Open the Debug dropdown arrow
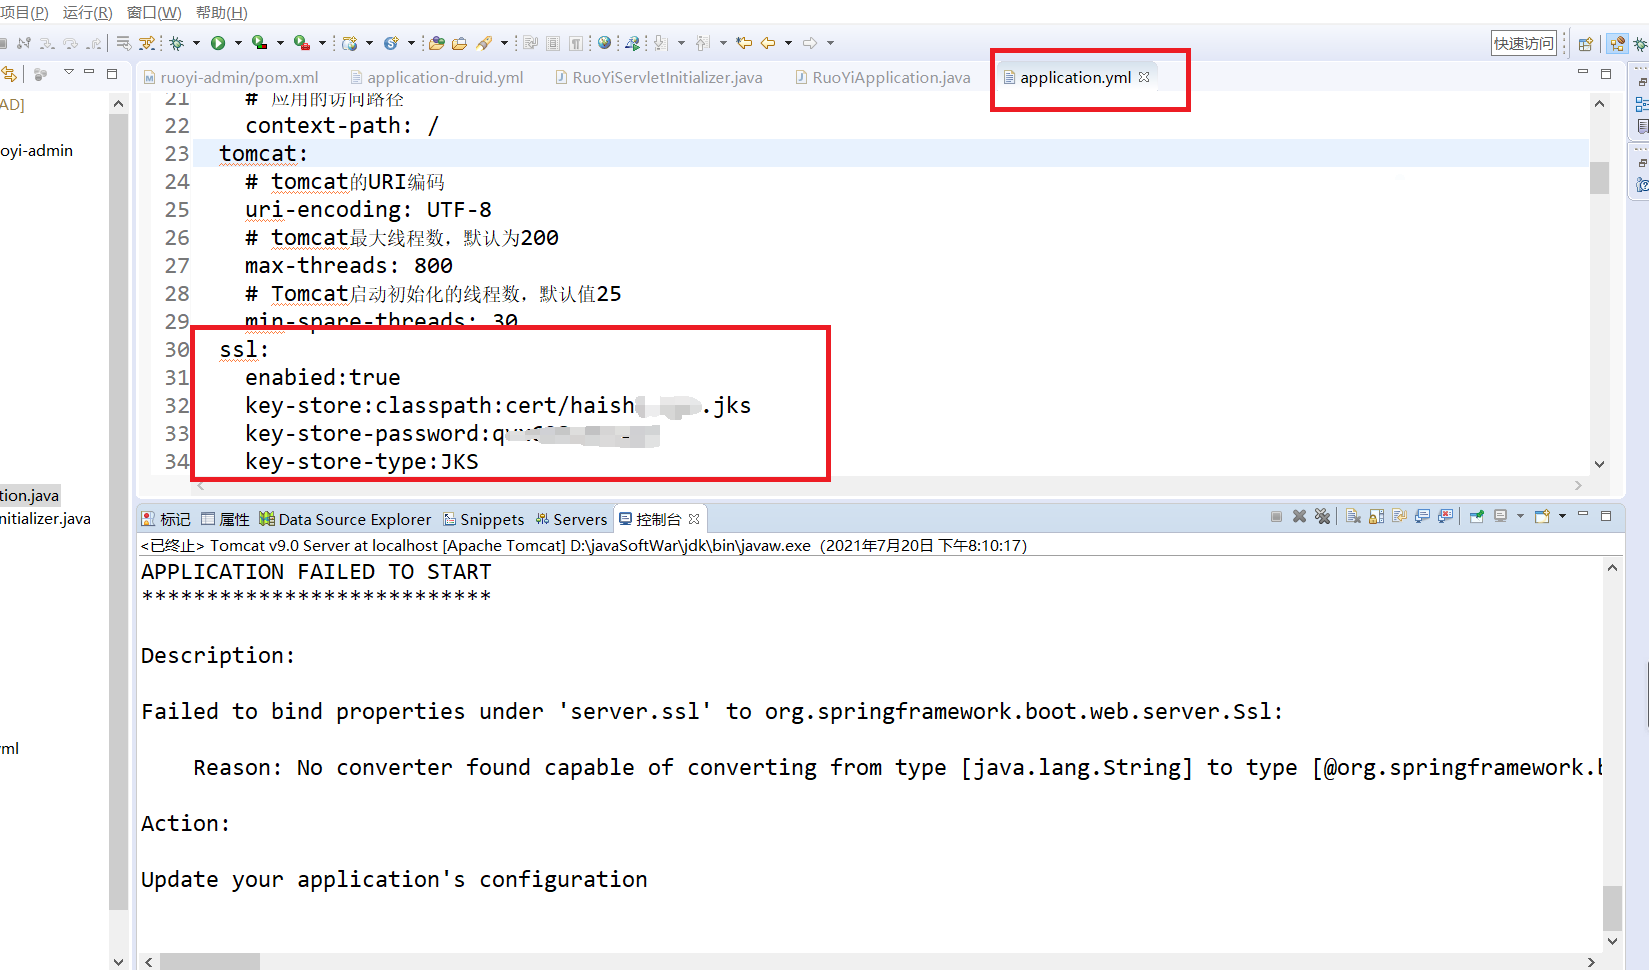The image size is (1649, 970). point(196,43)
